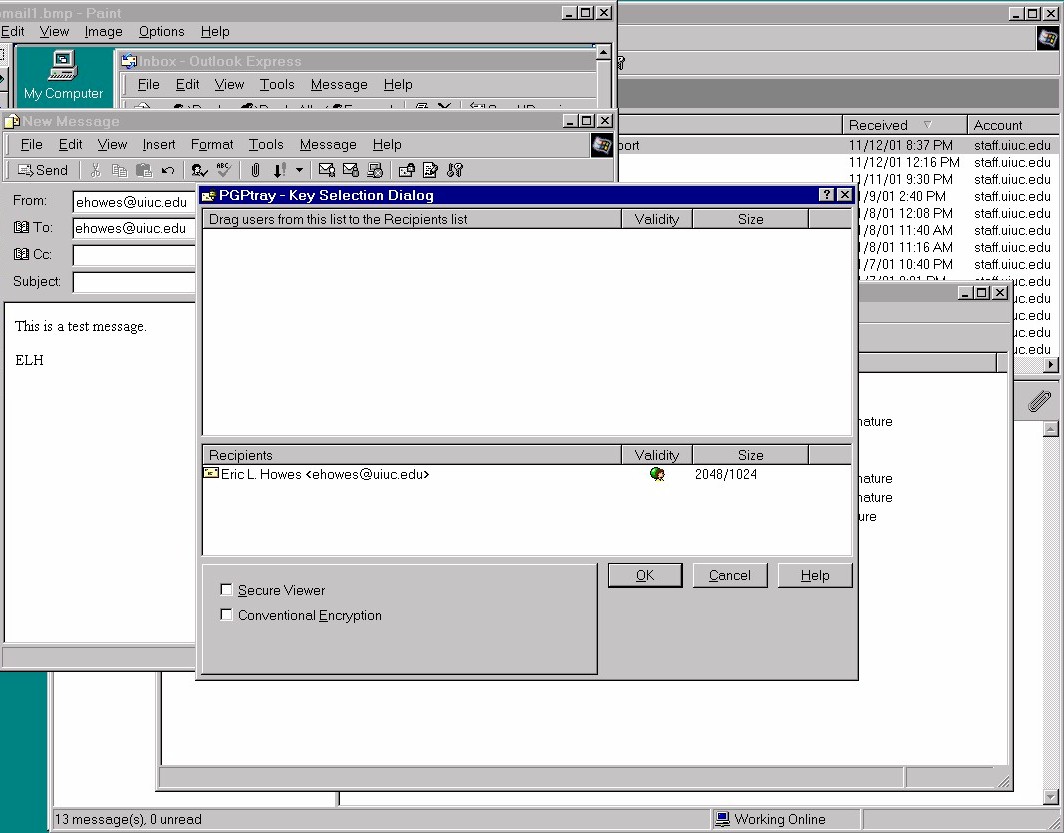The width and height of the screenshot is (1064, 833).
Task: Click Cancel in the Key Selection Dialog
Action: 729,575
